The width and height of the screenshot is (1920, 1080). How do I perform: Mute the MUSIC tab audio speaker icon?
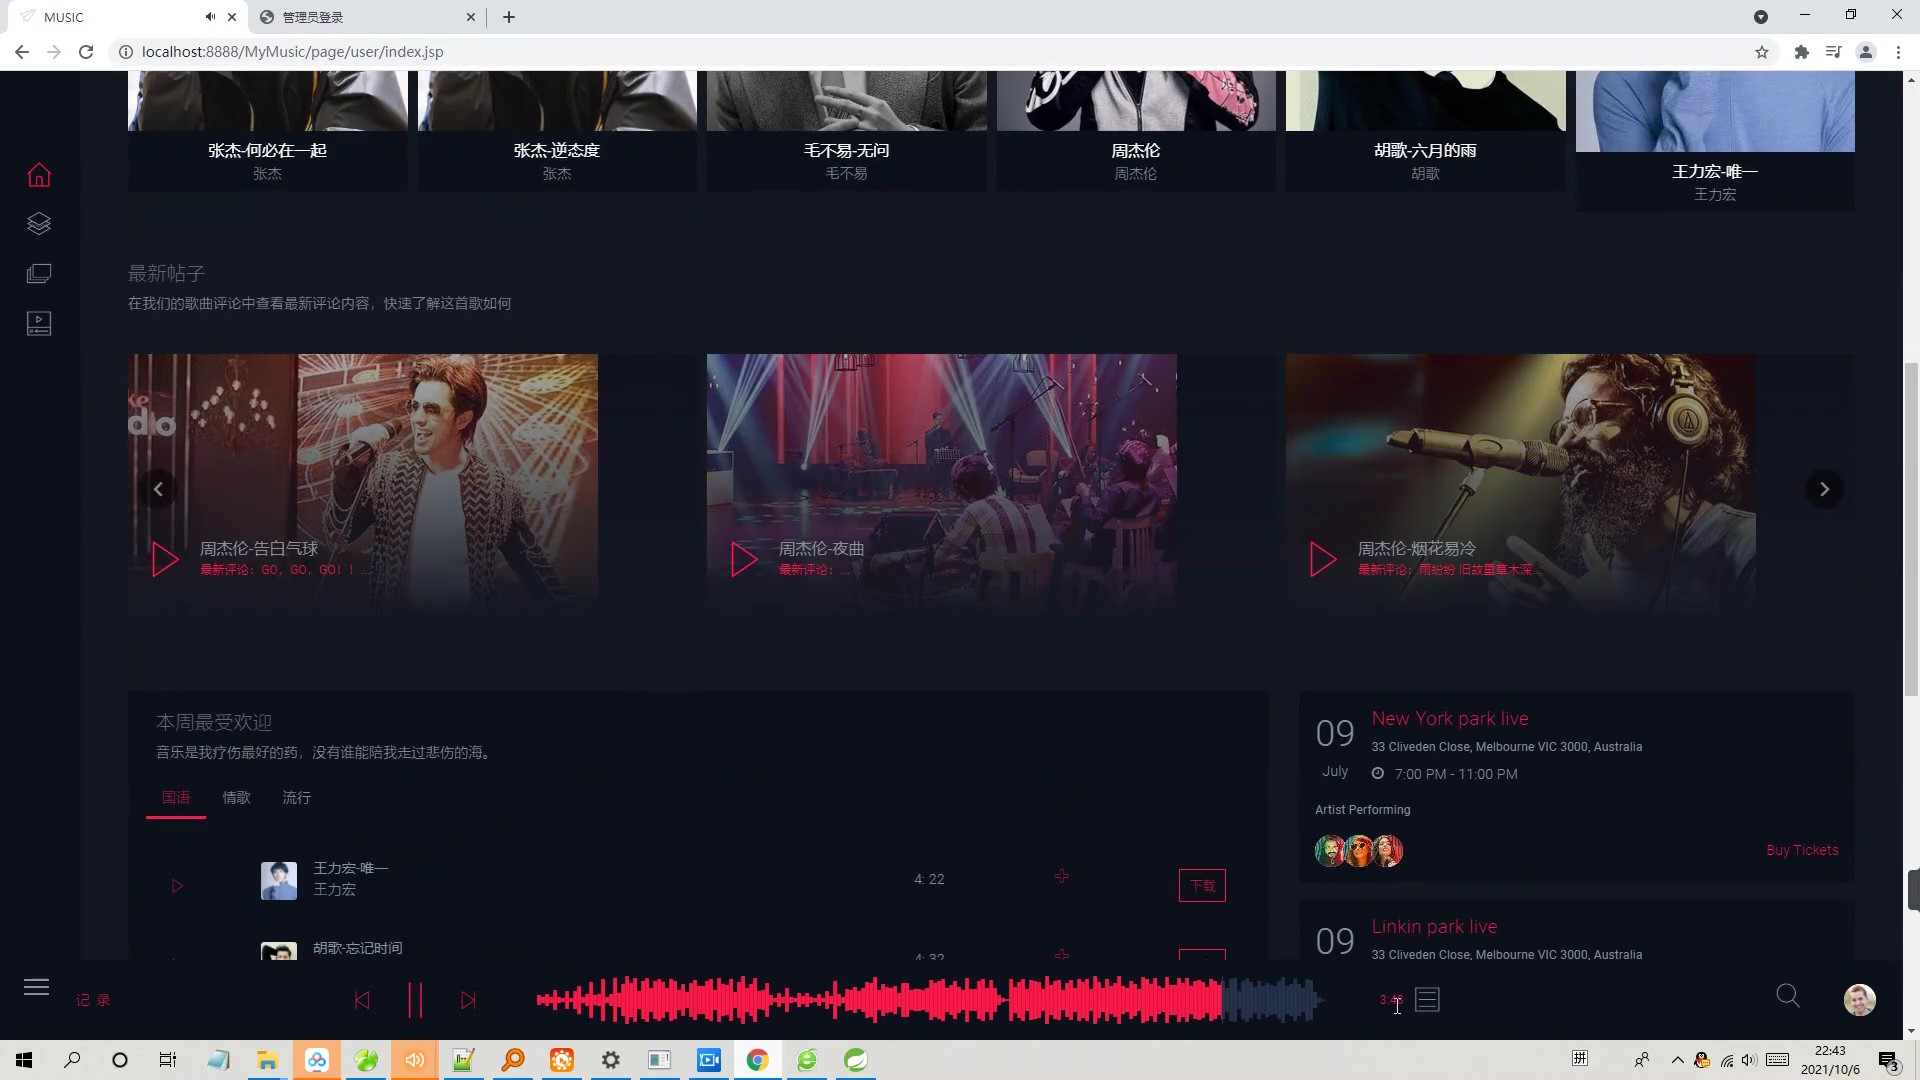(x=210, y=17)
